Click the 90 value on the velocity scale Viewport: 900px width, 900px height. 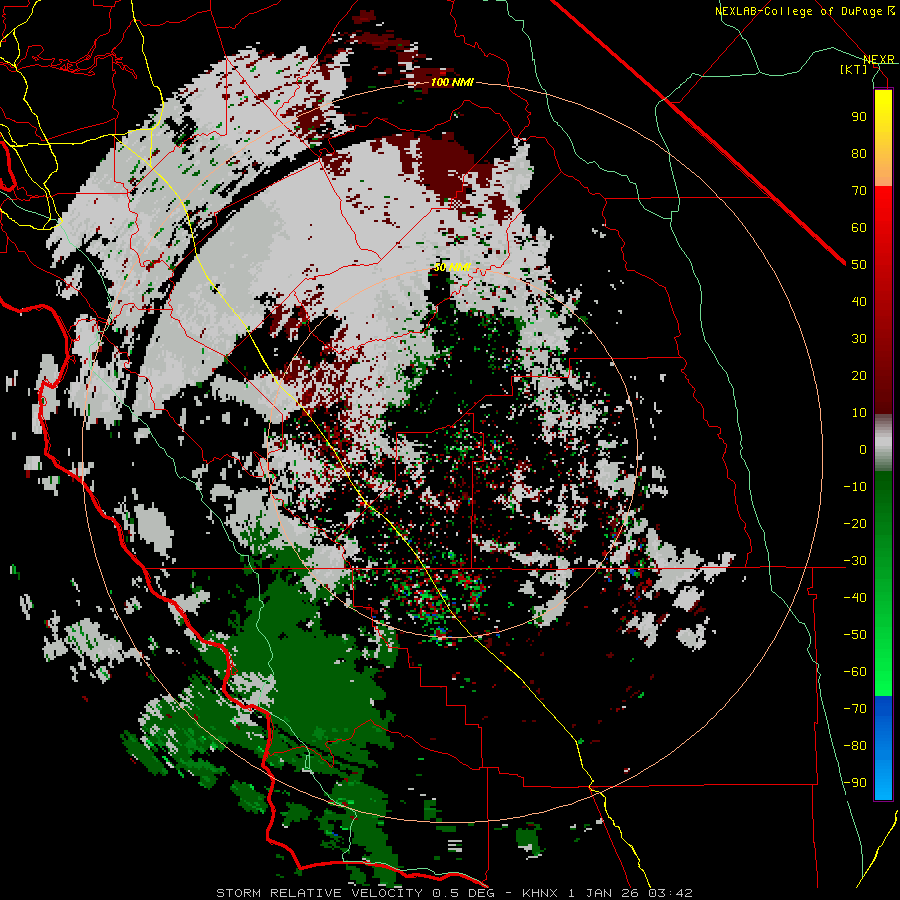[859, 117]
